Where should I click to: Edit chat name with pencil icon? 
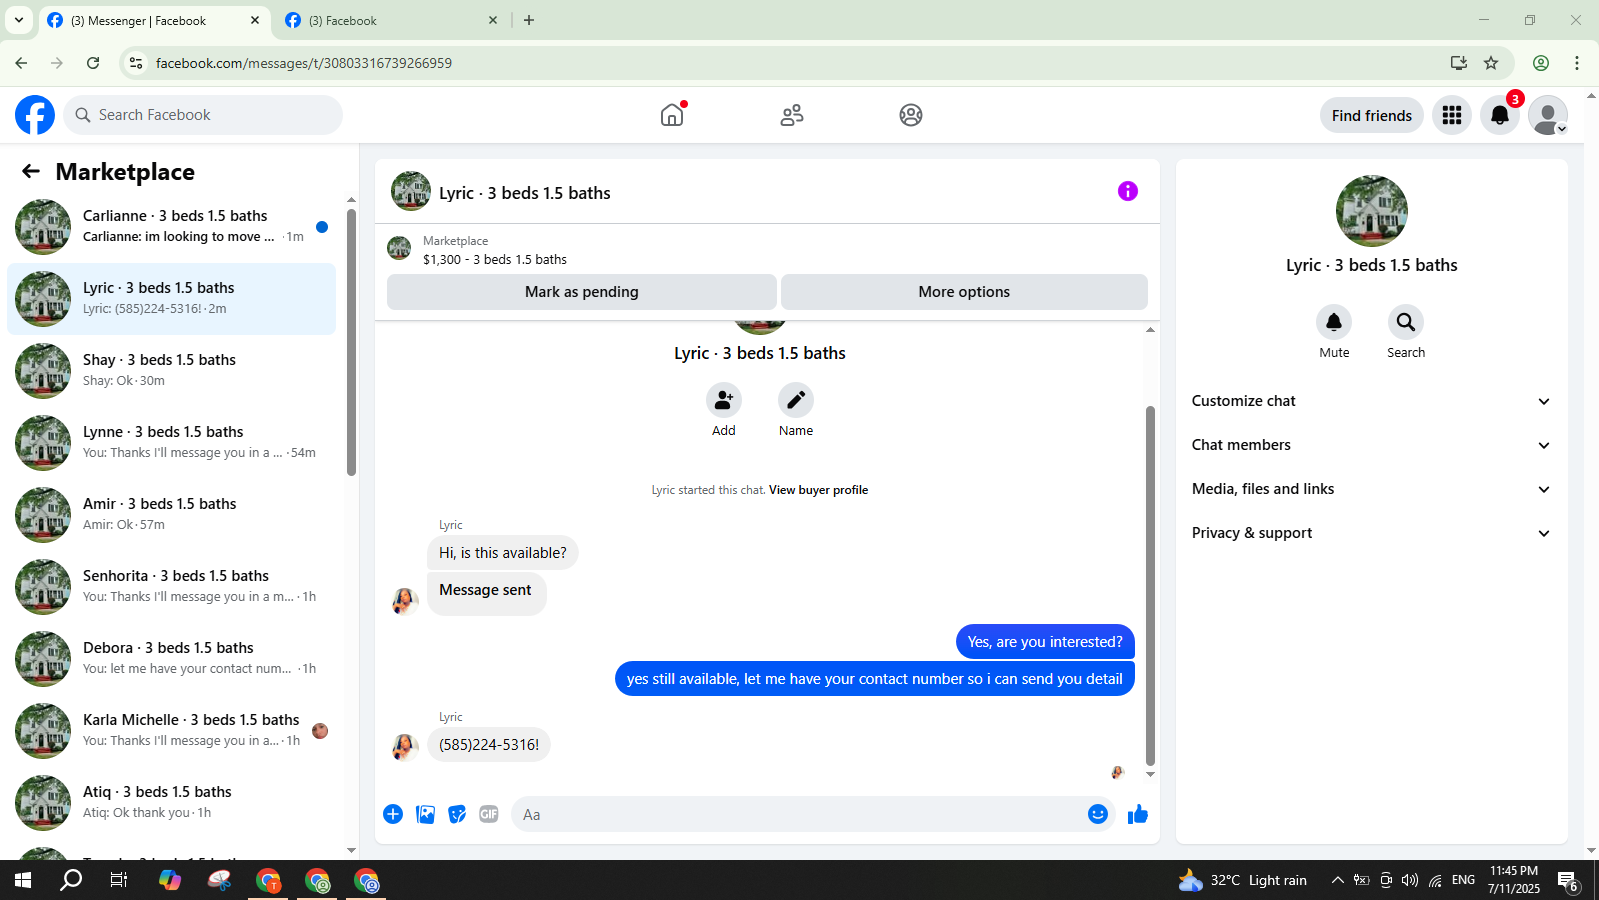tap(796, 400)
